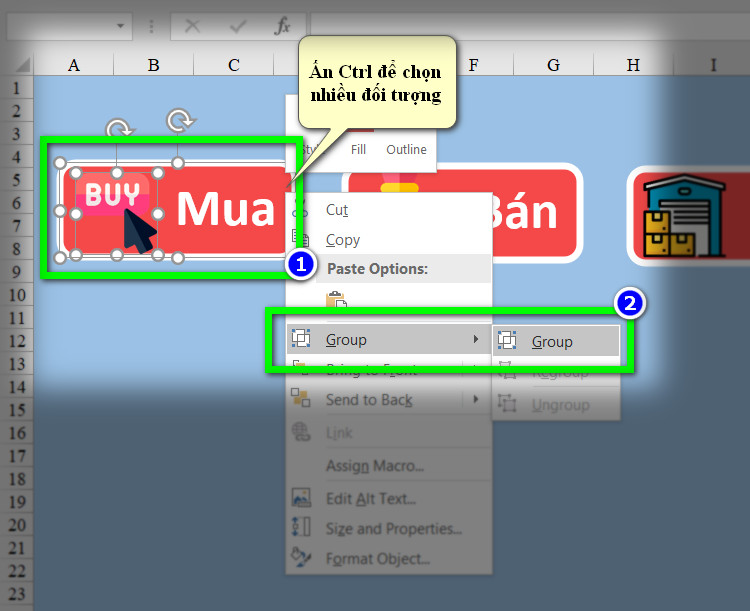
Task: Click the rotation handle of the Mua shape
Action: tap(180, 121)
